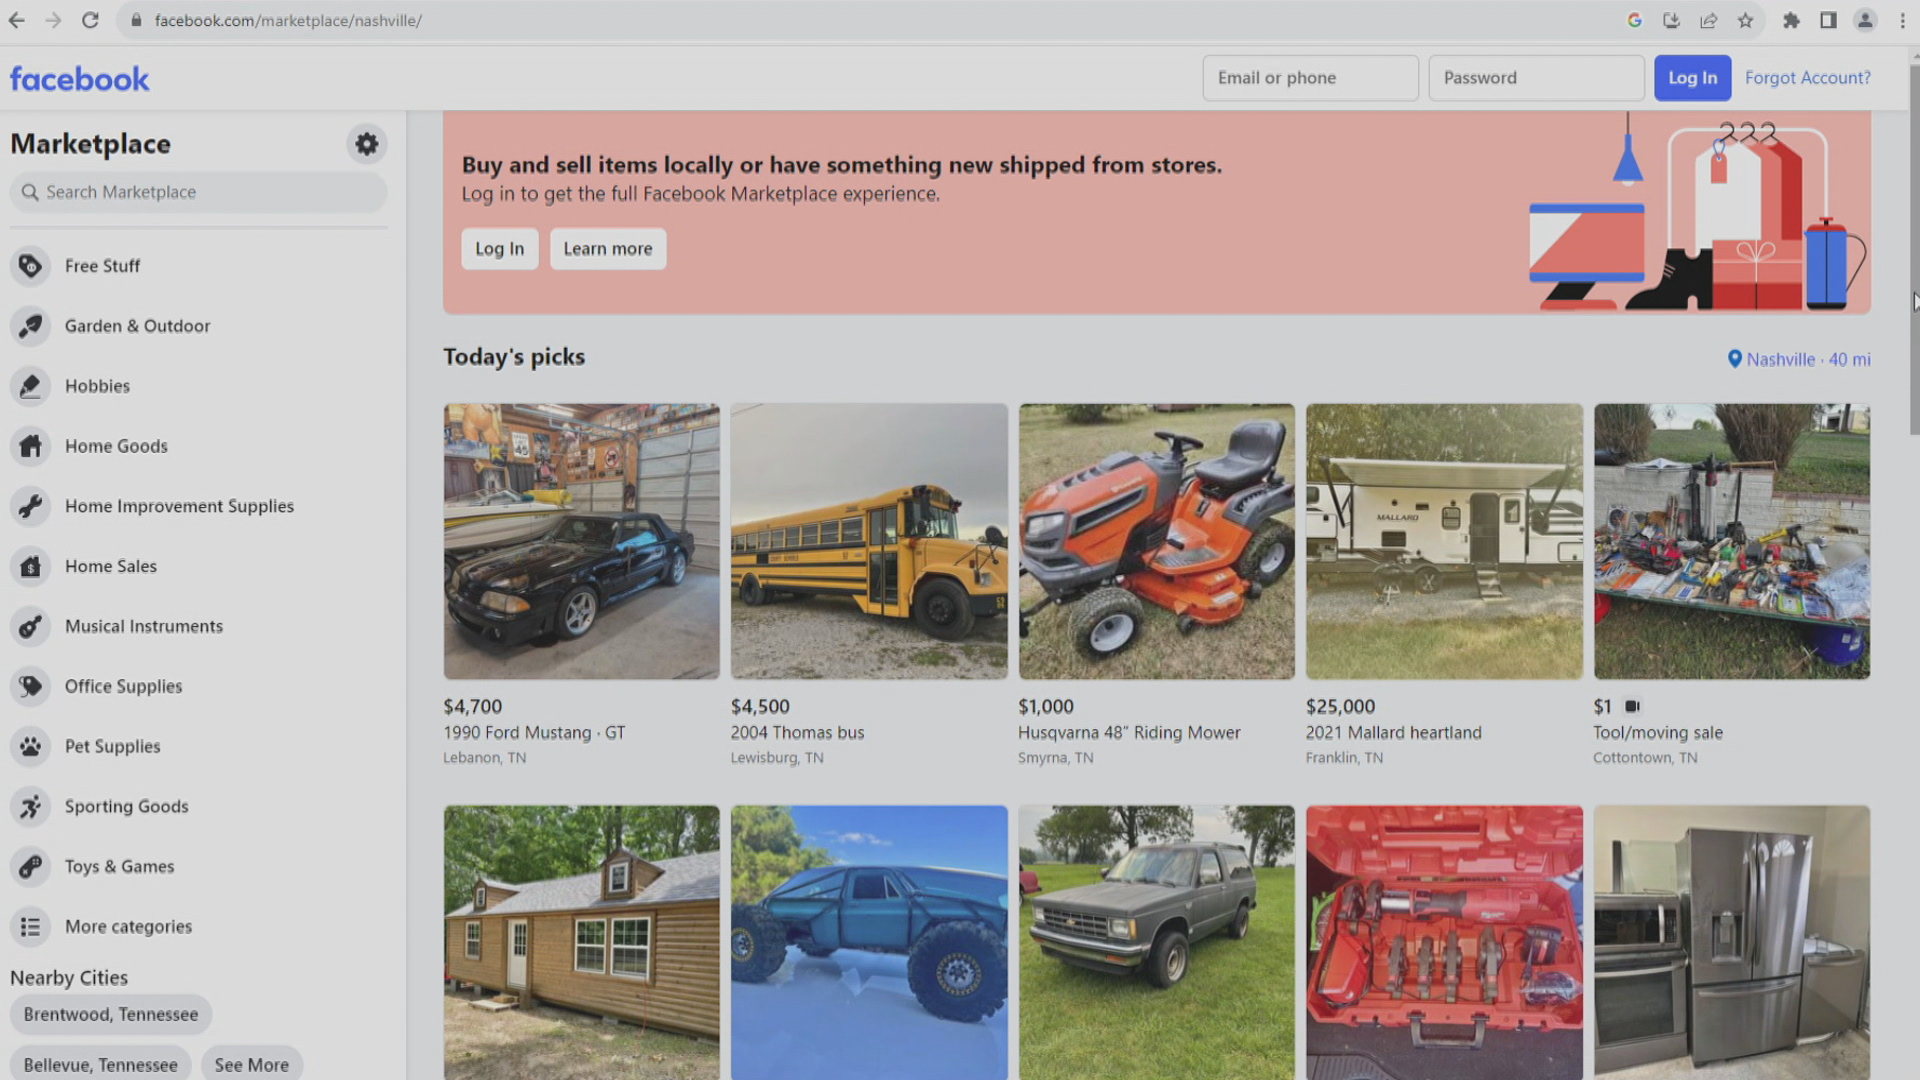Click the browser address bar URL
The height and width of the screenshot is (1080, 1920).
click(x=288, y=20)
